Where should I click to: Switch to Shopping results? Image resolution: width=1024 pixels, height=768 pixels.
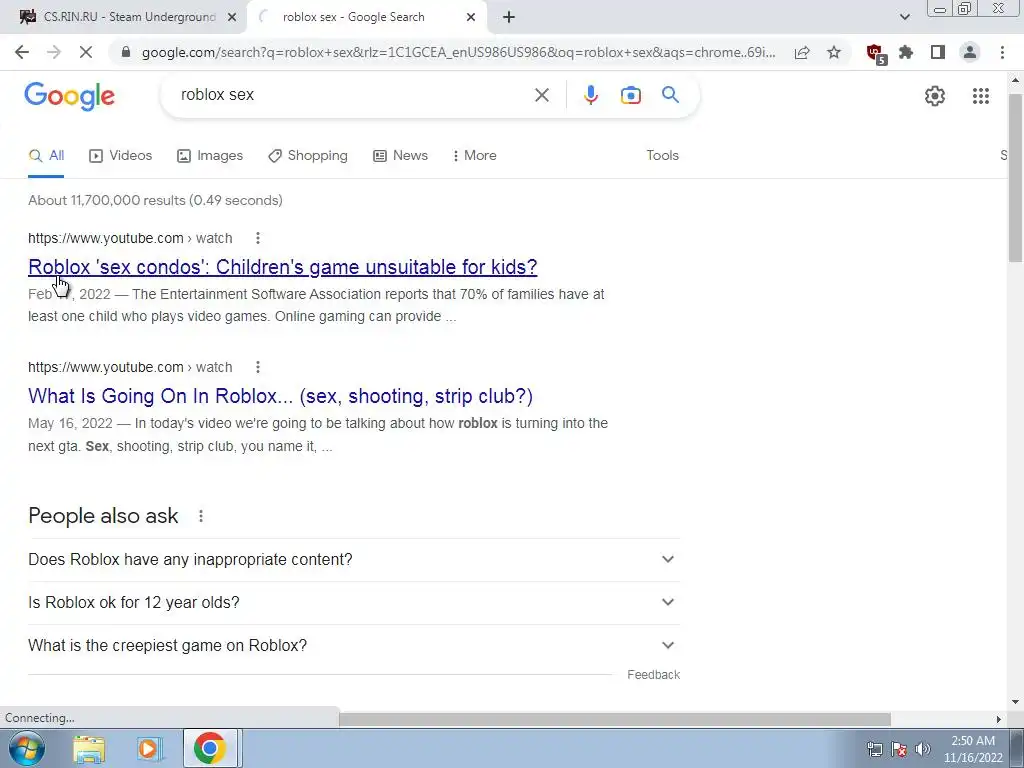308,155
